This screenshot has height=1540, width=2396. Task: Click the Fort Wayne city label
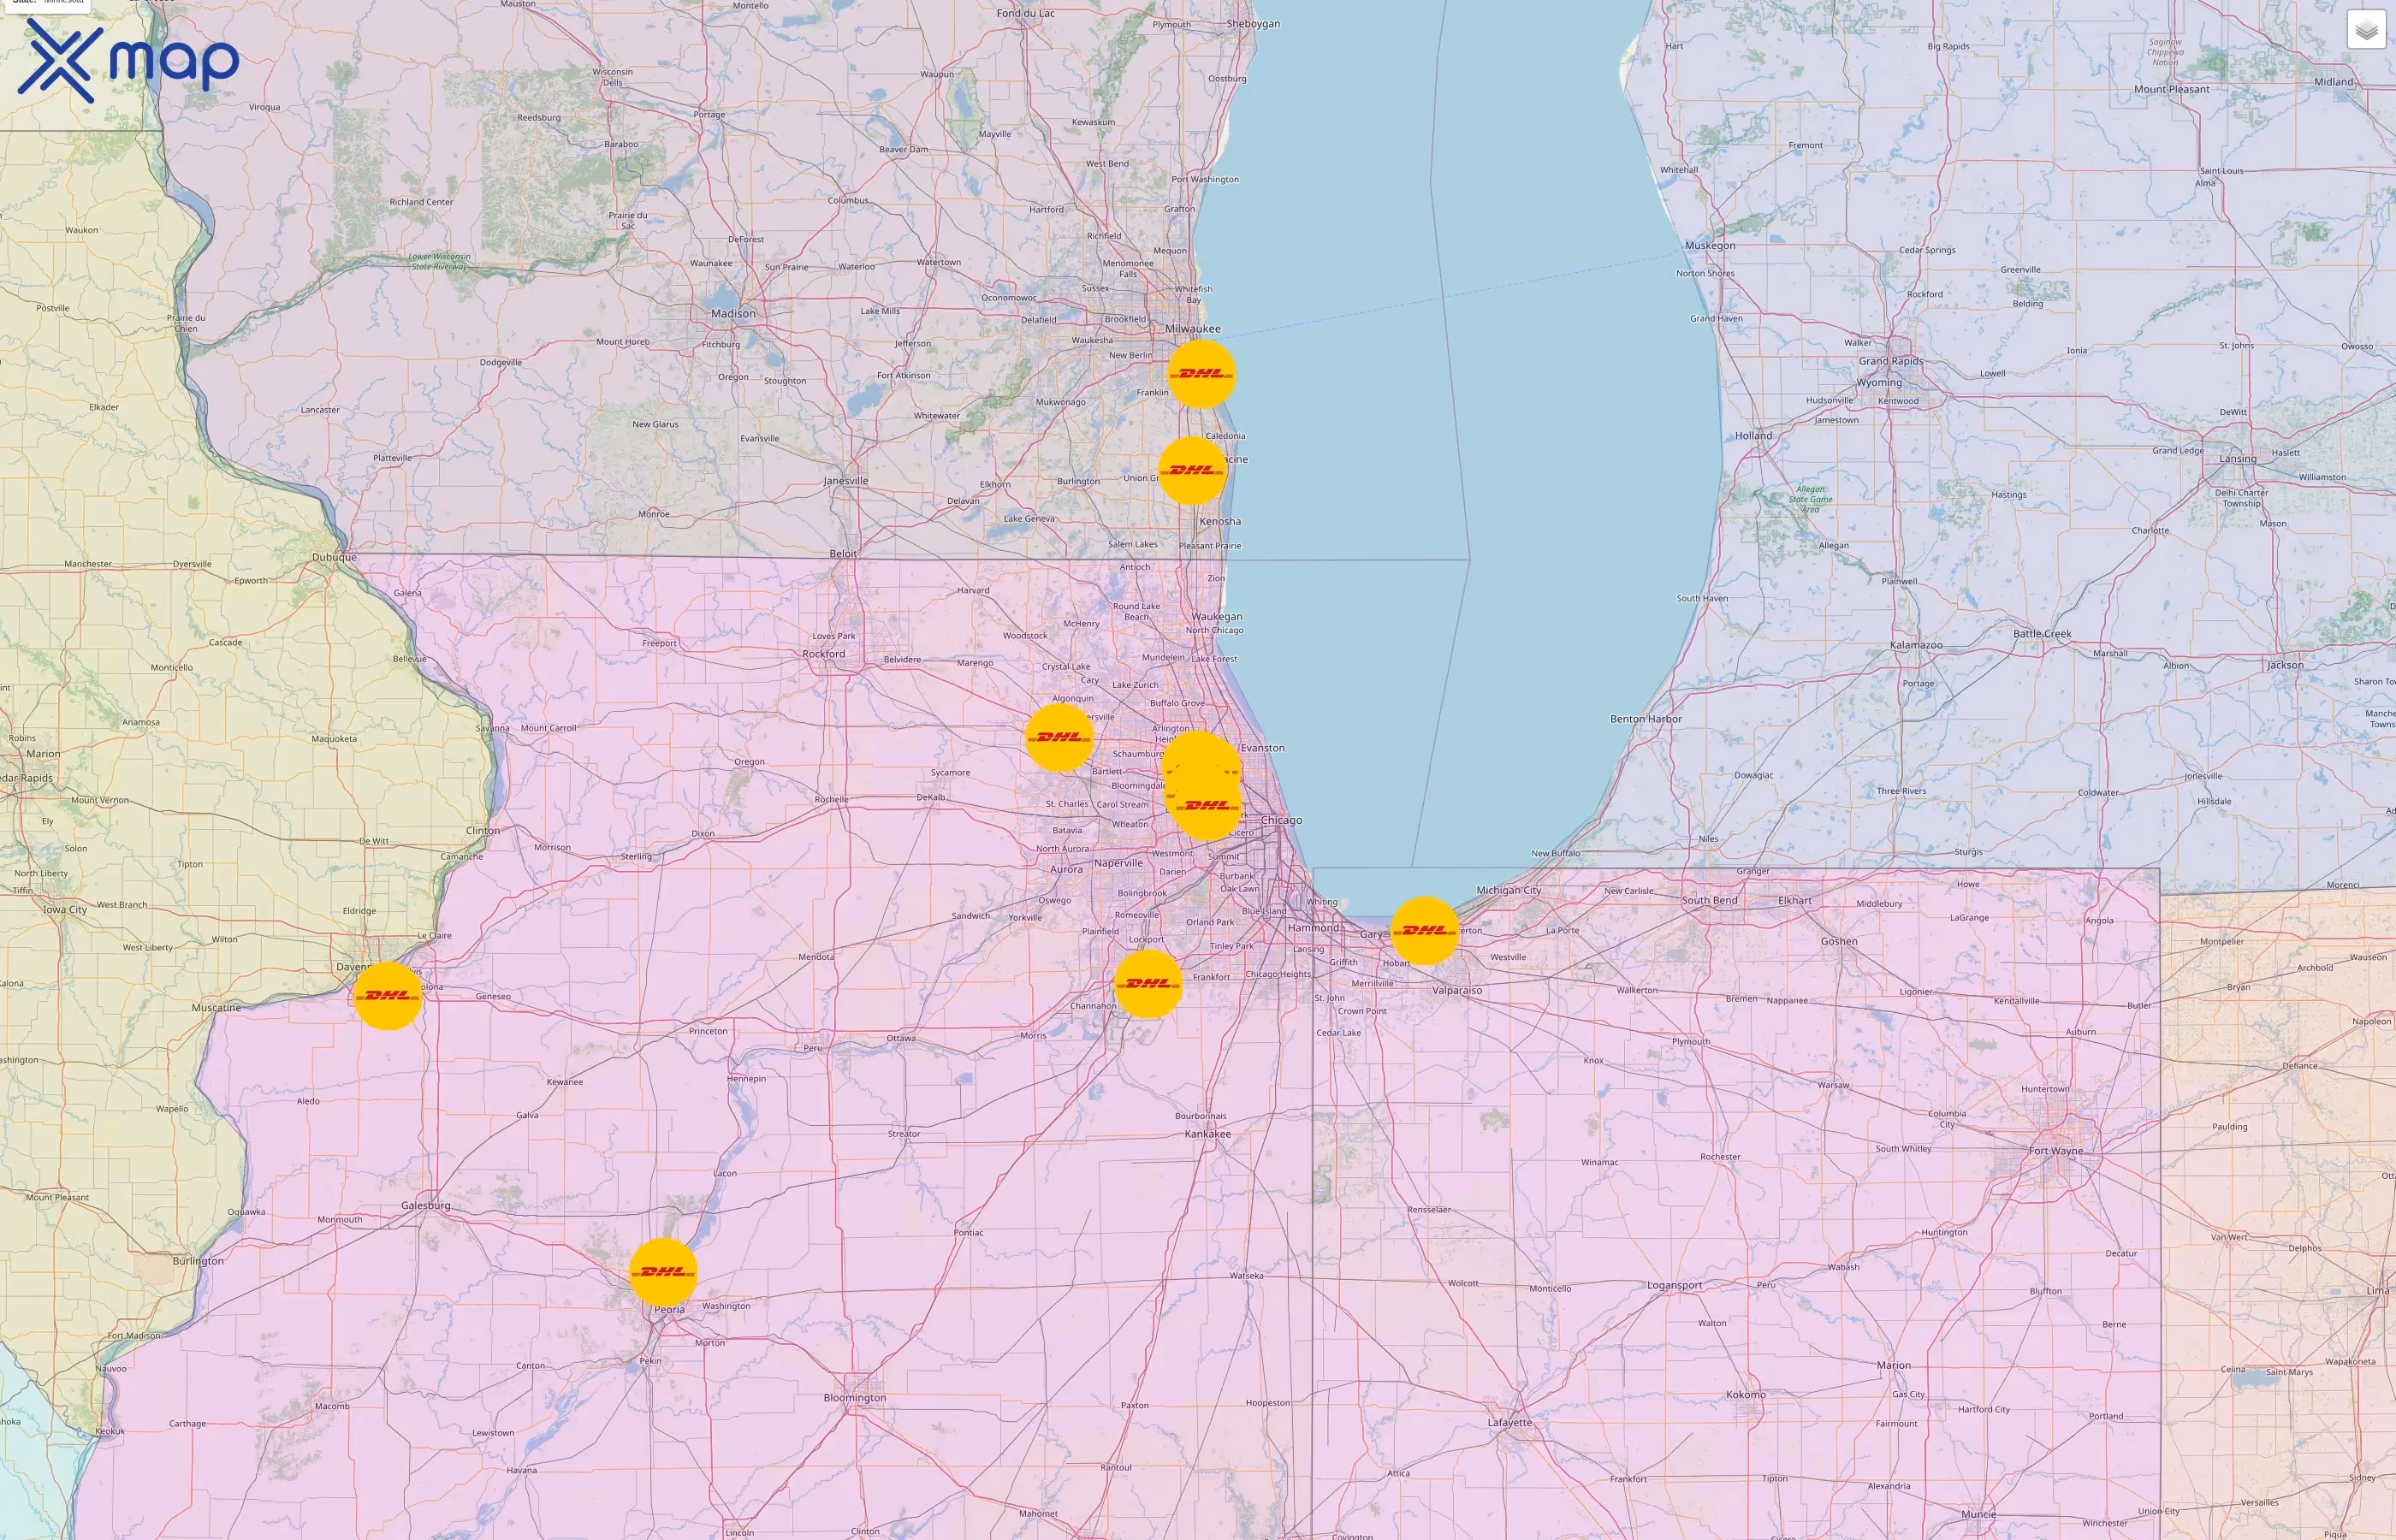tap(2056, 1151)
